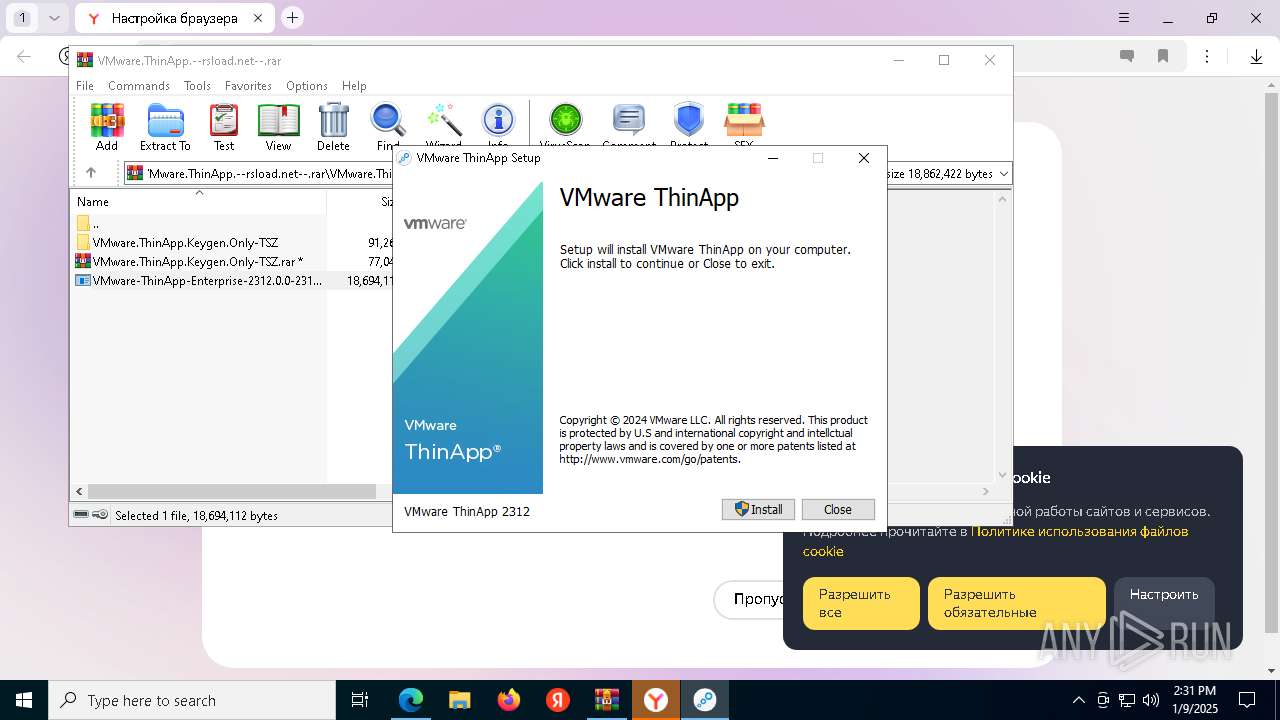Screen dimensions: 1280x720
Task: Open the Options menu
Action: click(307, 86)
